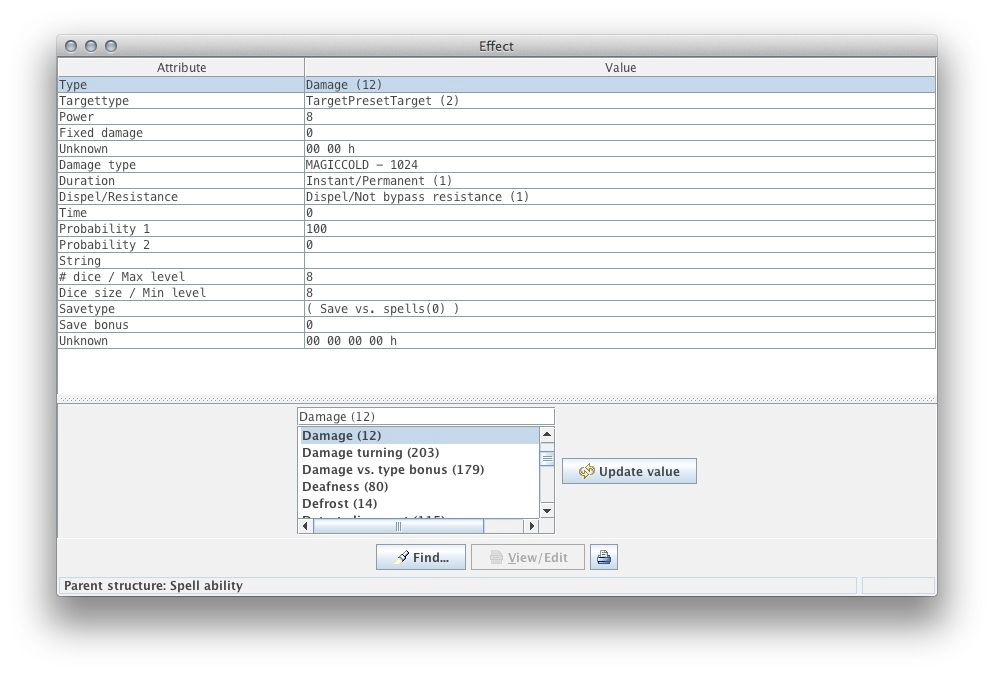Select Damage turning (203) in list
Image resolution: width=994 pixels, height=675 pixels.
pos(370,453)
